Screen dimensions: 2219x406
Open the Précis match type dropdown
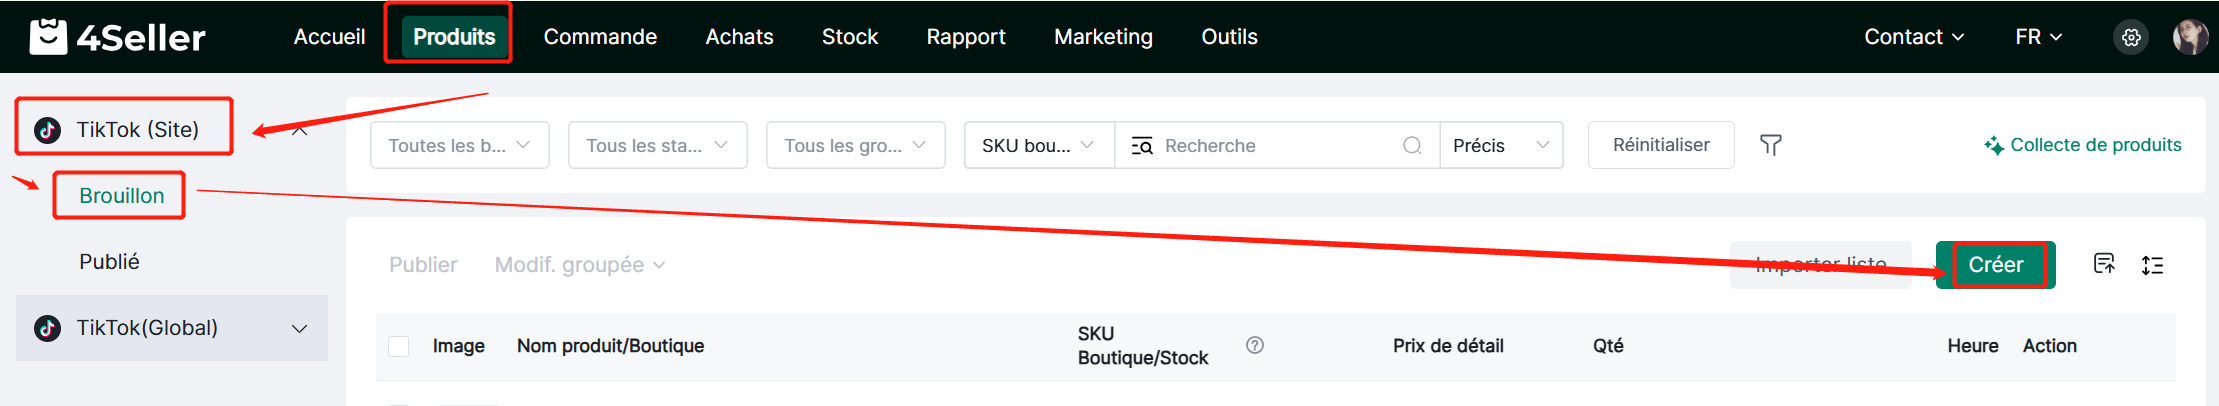pos(1500,146)
